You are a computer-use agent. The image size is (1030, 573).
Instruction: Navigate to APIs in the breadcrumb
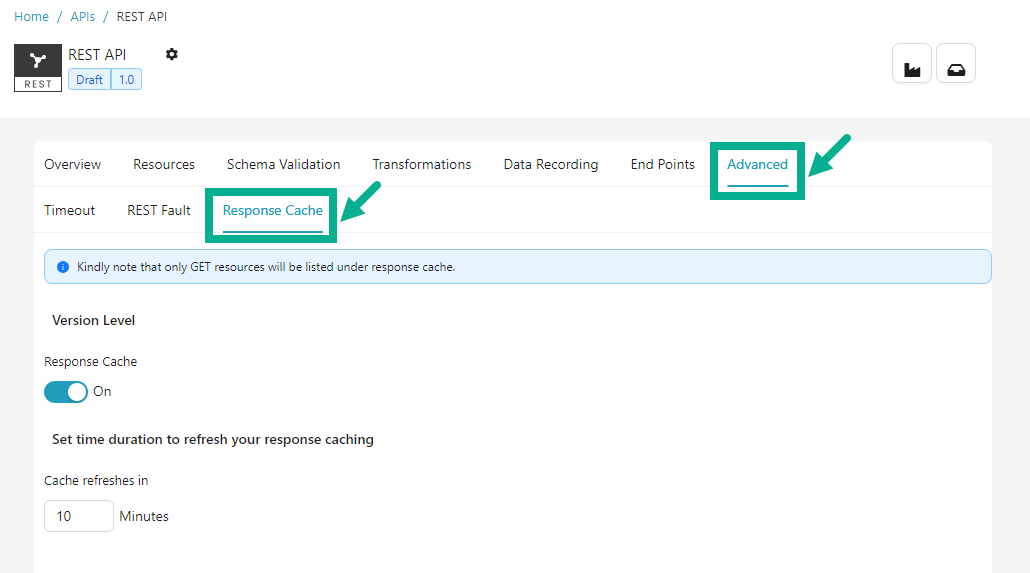tap(83, 17)
